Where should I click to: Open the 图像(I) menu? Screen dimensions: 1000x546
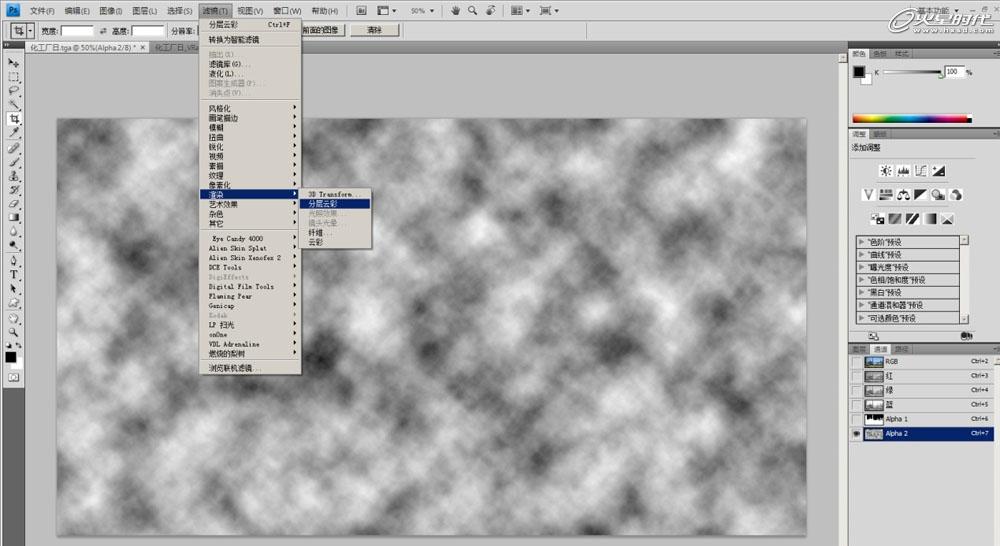(110, 11)
